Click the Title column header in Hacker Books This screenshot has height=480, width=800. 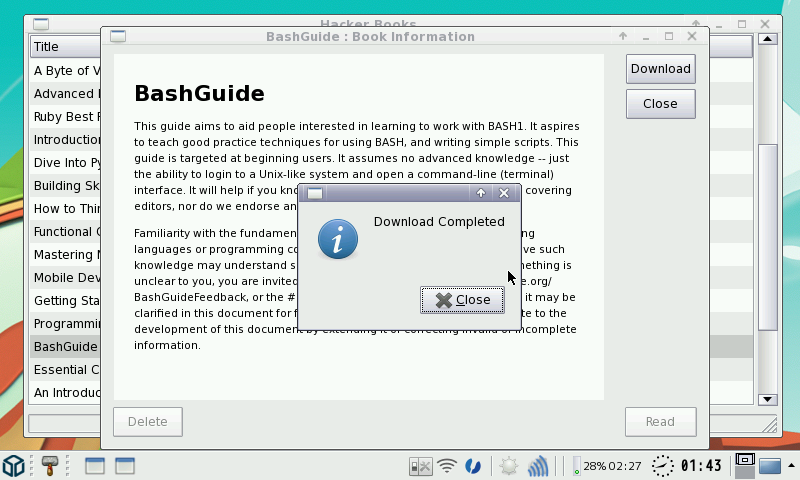click(65, 47)
